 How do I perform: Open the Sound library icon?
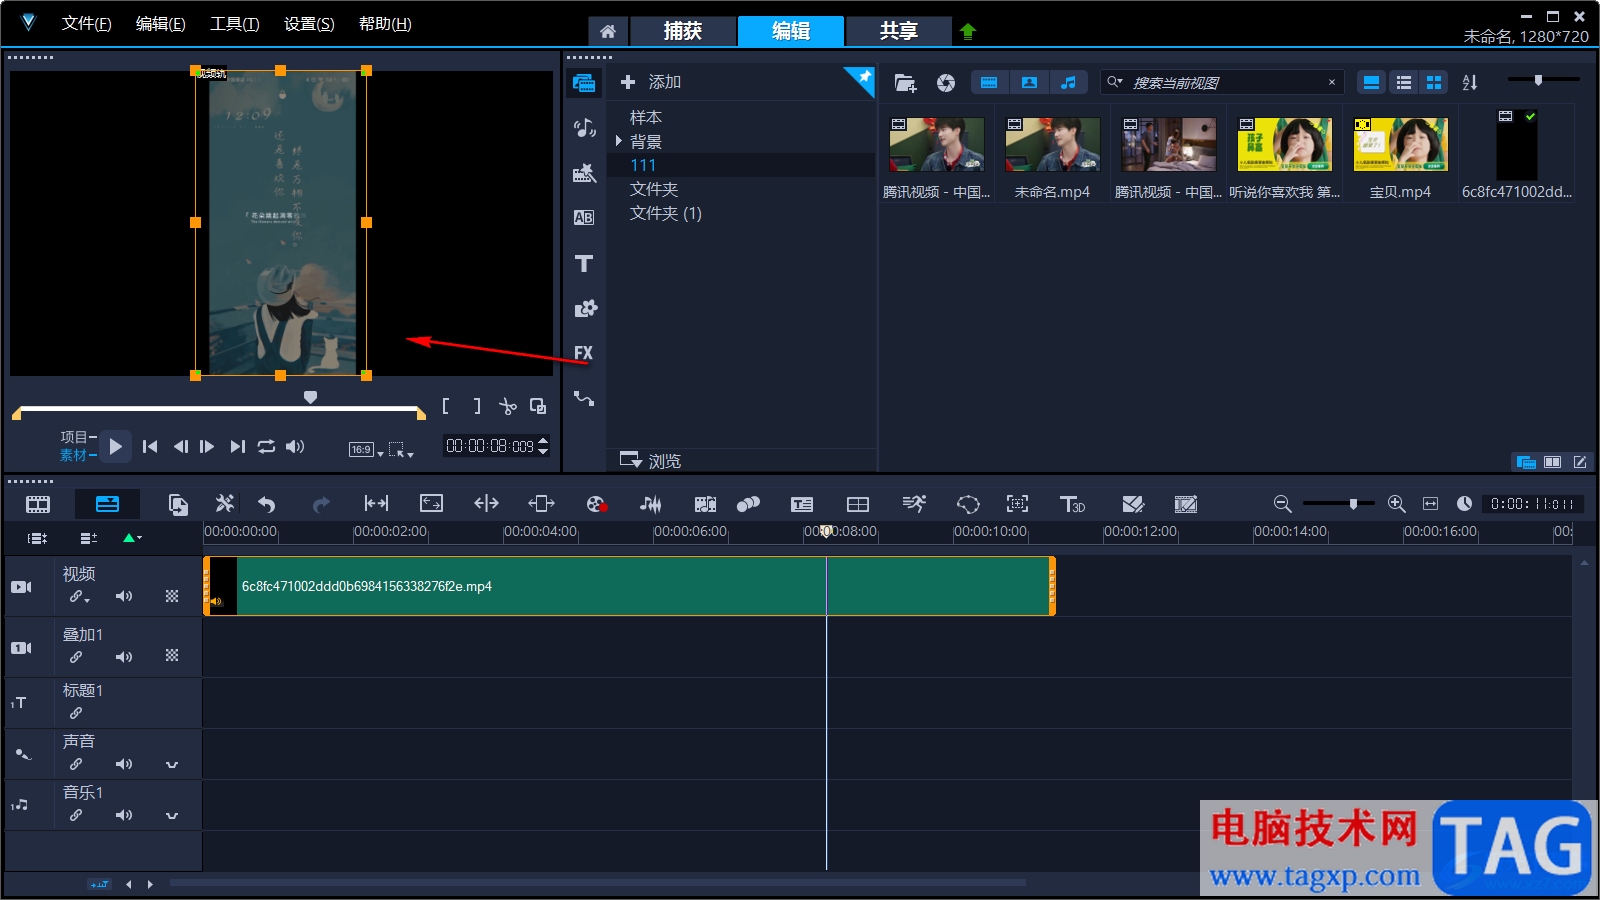pyautogui.click(x=584, y=128)
